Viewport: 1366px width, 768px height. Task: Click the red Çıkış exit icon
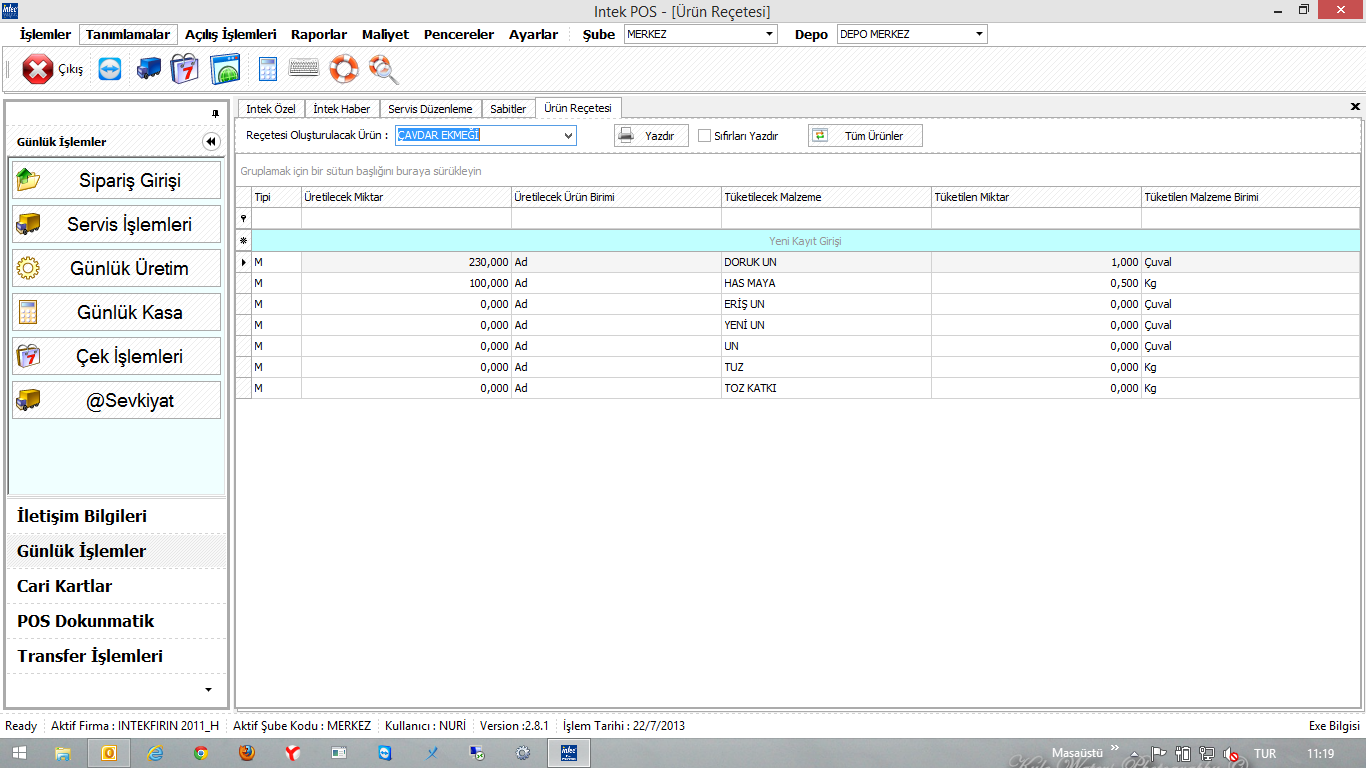pyautogui.click(x=38, y=70)
